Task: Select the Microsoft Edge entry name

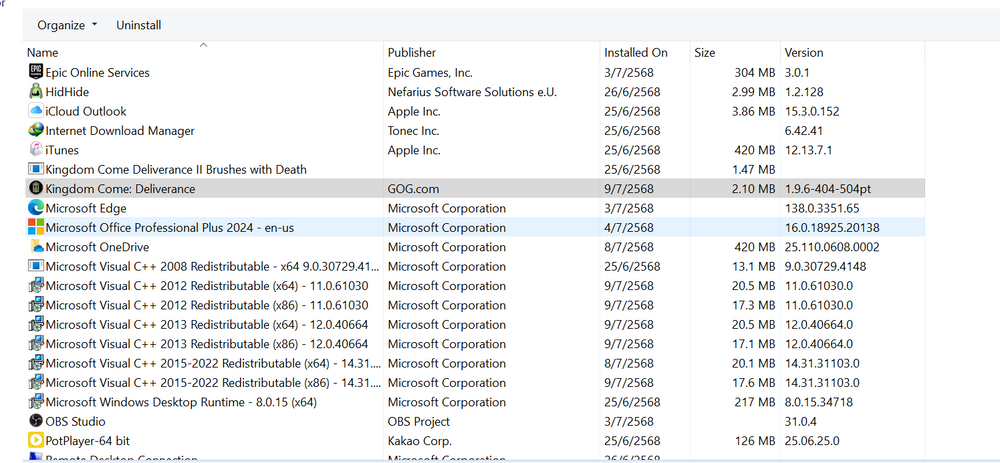Action: pyautogui.click(x=86, y=209)
